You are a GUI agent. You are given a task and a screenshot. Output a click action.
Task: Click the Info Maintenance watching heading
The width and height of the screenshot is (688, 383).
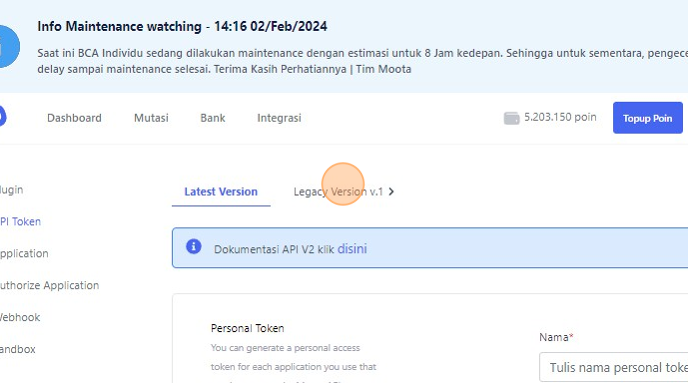pyautogui.click(x=182, y=26)
